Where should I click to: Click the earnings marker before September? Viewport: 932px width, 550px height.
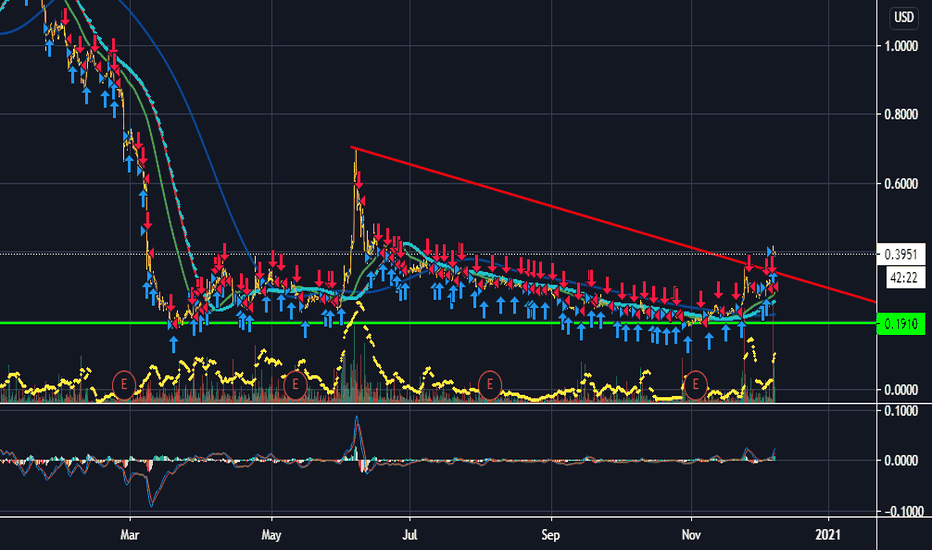pos(490,385)
